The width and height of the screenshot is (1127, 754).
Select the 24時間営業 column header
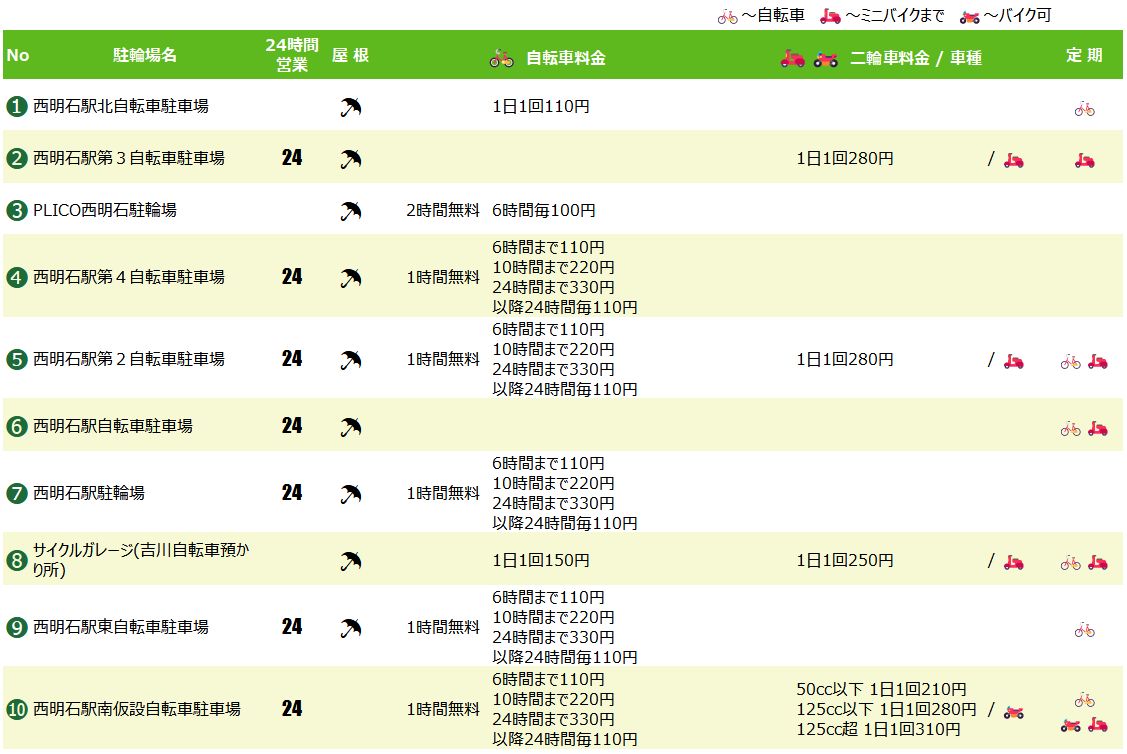pos(292,56)
